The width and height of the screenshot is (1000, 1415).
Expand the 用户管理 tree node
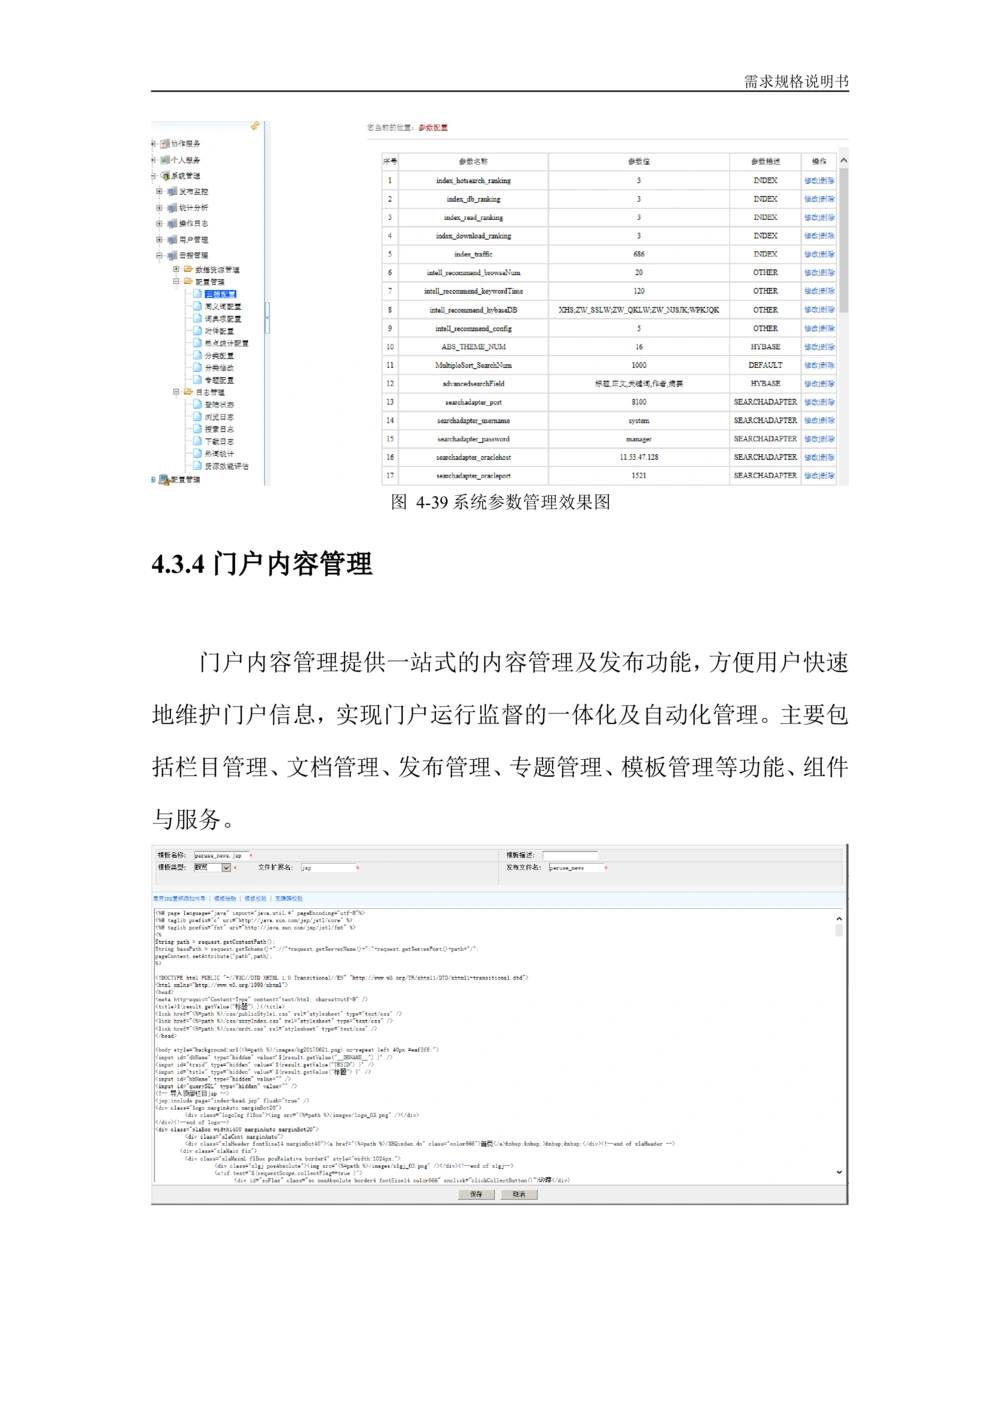point(159,240)
